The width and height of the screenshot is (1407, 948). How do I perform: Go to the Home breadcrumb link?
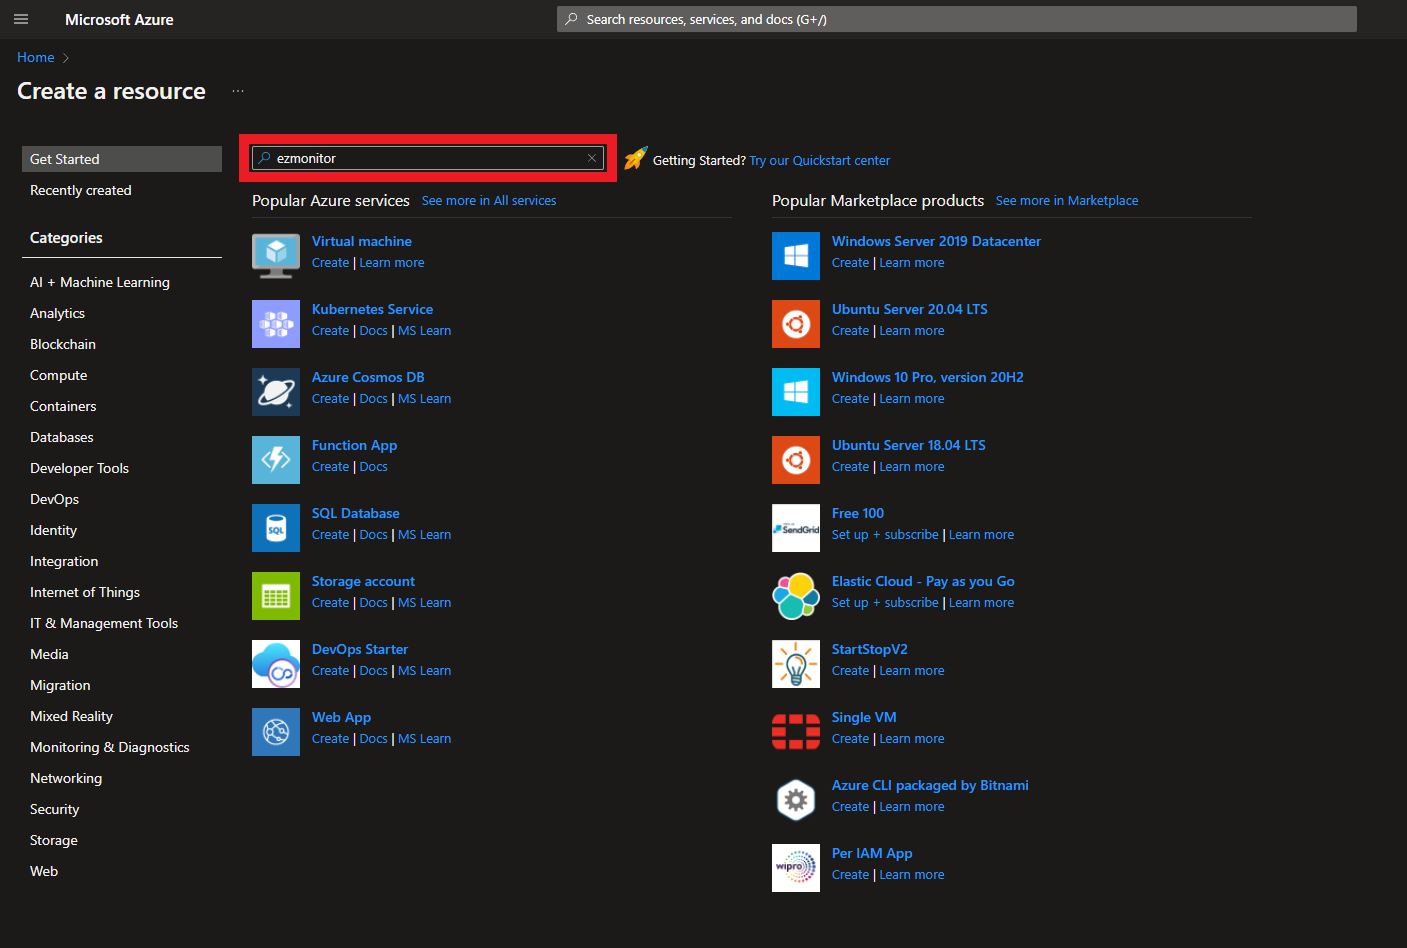[35, 57]
